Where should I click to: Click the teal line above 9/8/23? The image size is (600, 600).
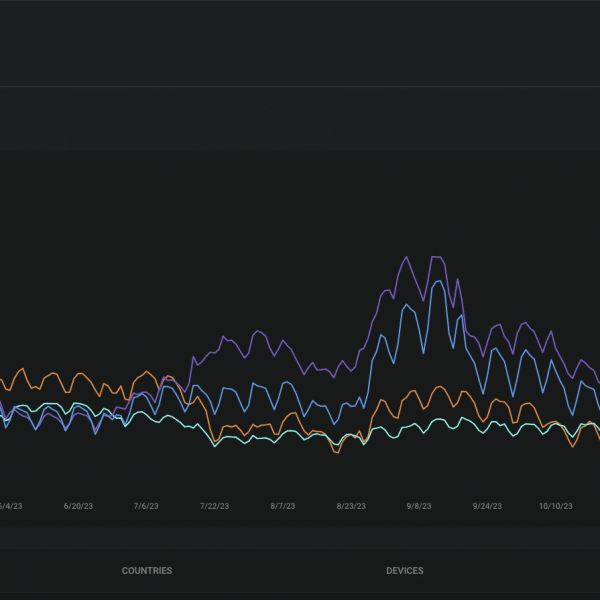coord(419,430)
